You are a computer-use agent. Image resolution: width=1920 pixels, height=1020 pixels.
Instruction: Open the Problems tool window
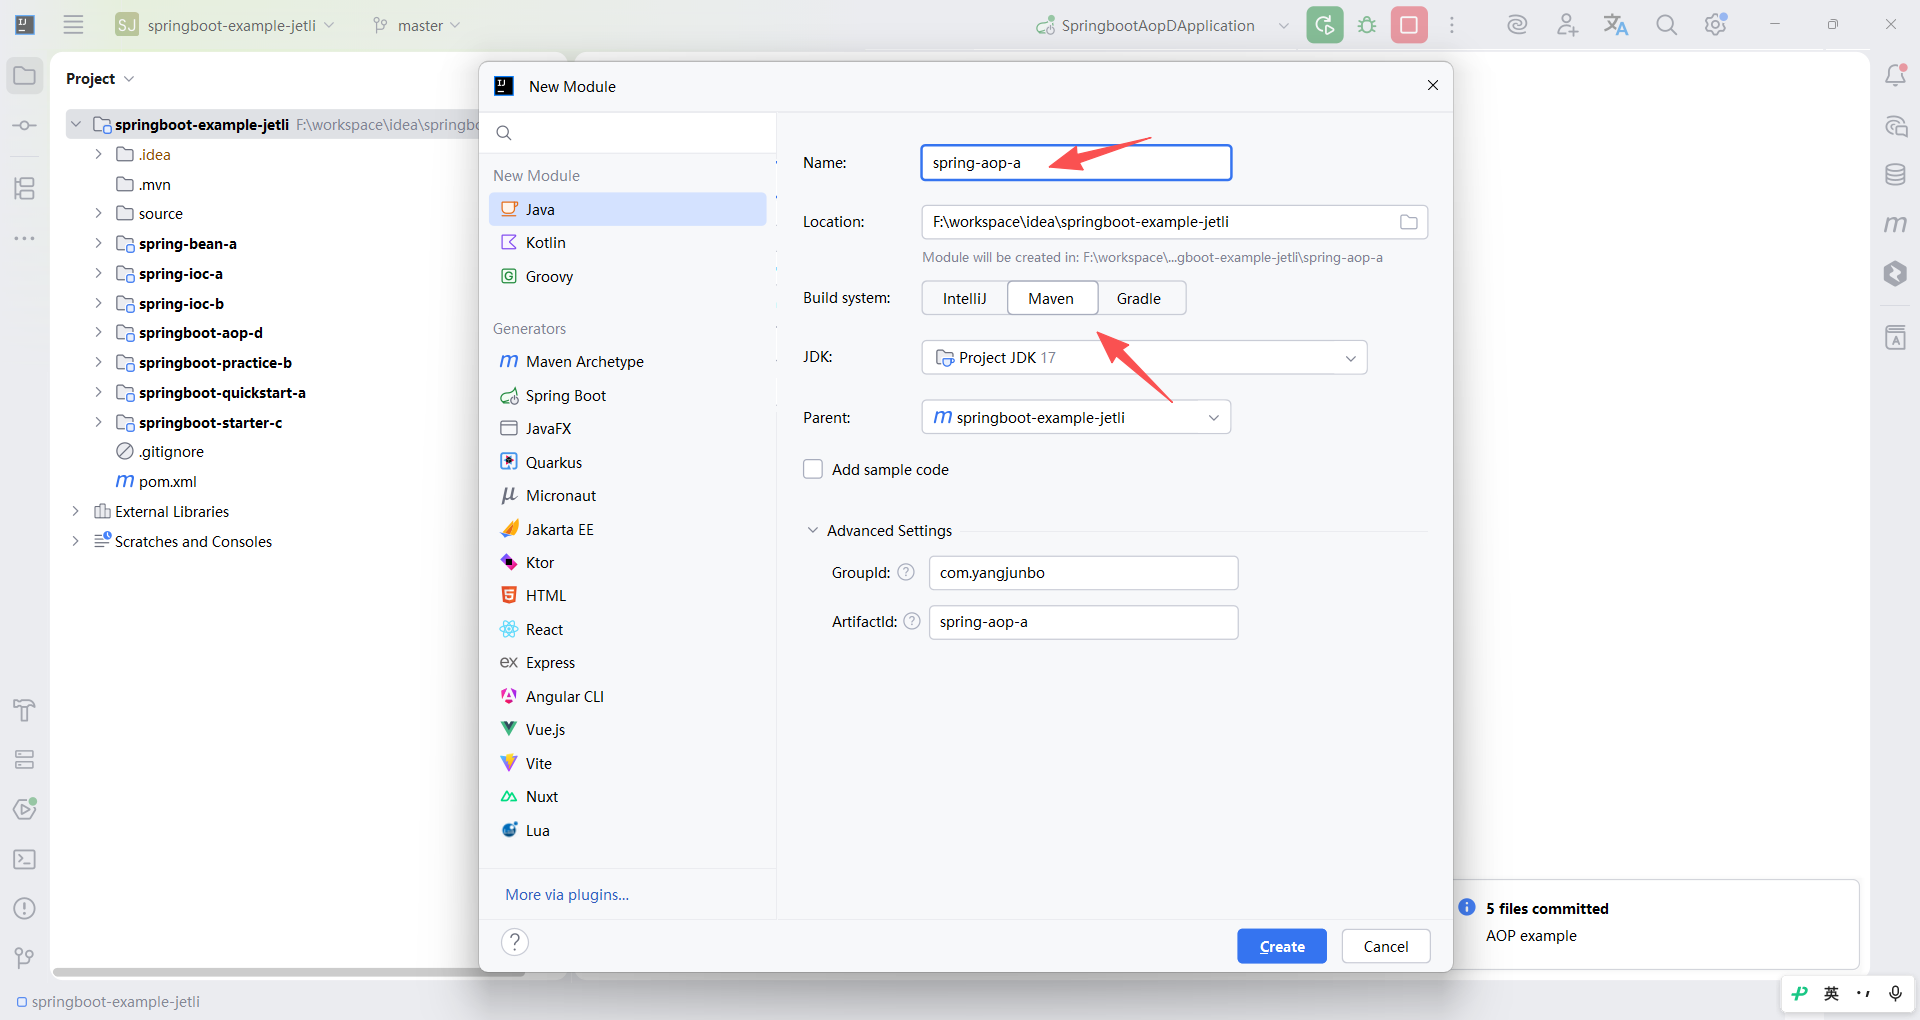pos(25,908)
